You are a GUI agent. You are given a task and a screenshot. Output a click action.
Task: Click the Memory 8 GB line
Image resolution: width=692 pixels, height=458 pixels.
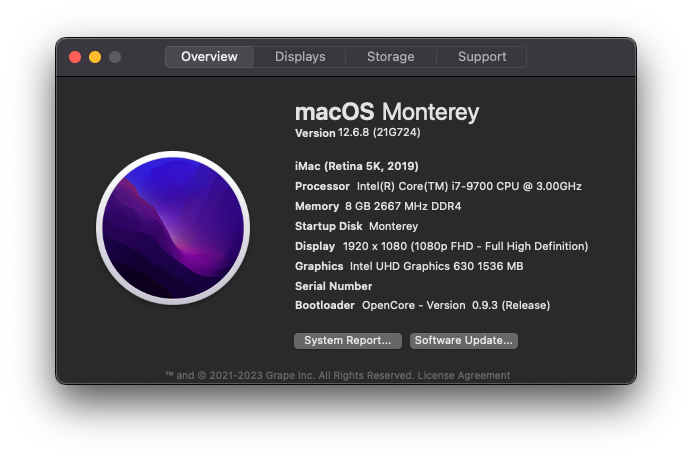[x=378, y=206]
